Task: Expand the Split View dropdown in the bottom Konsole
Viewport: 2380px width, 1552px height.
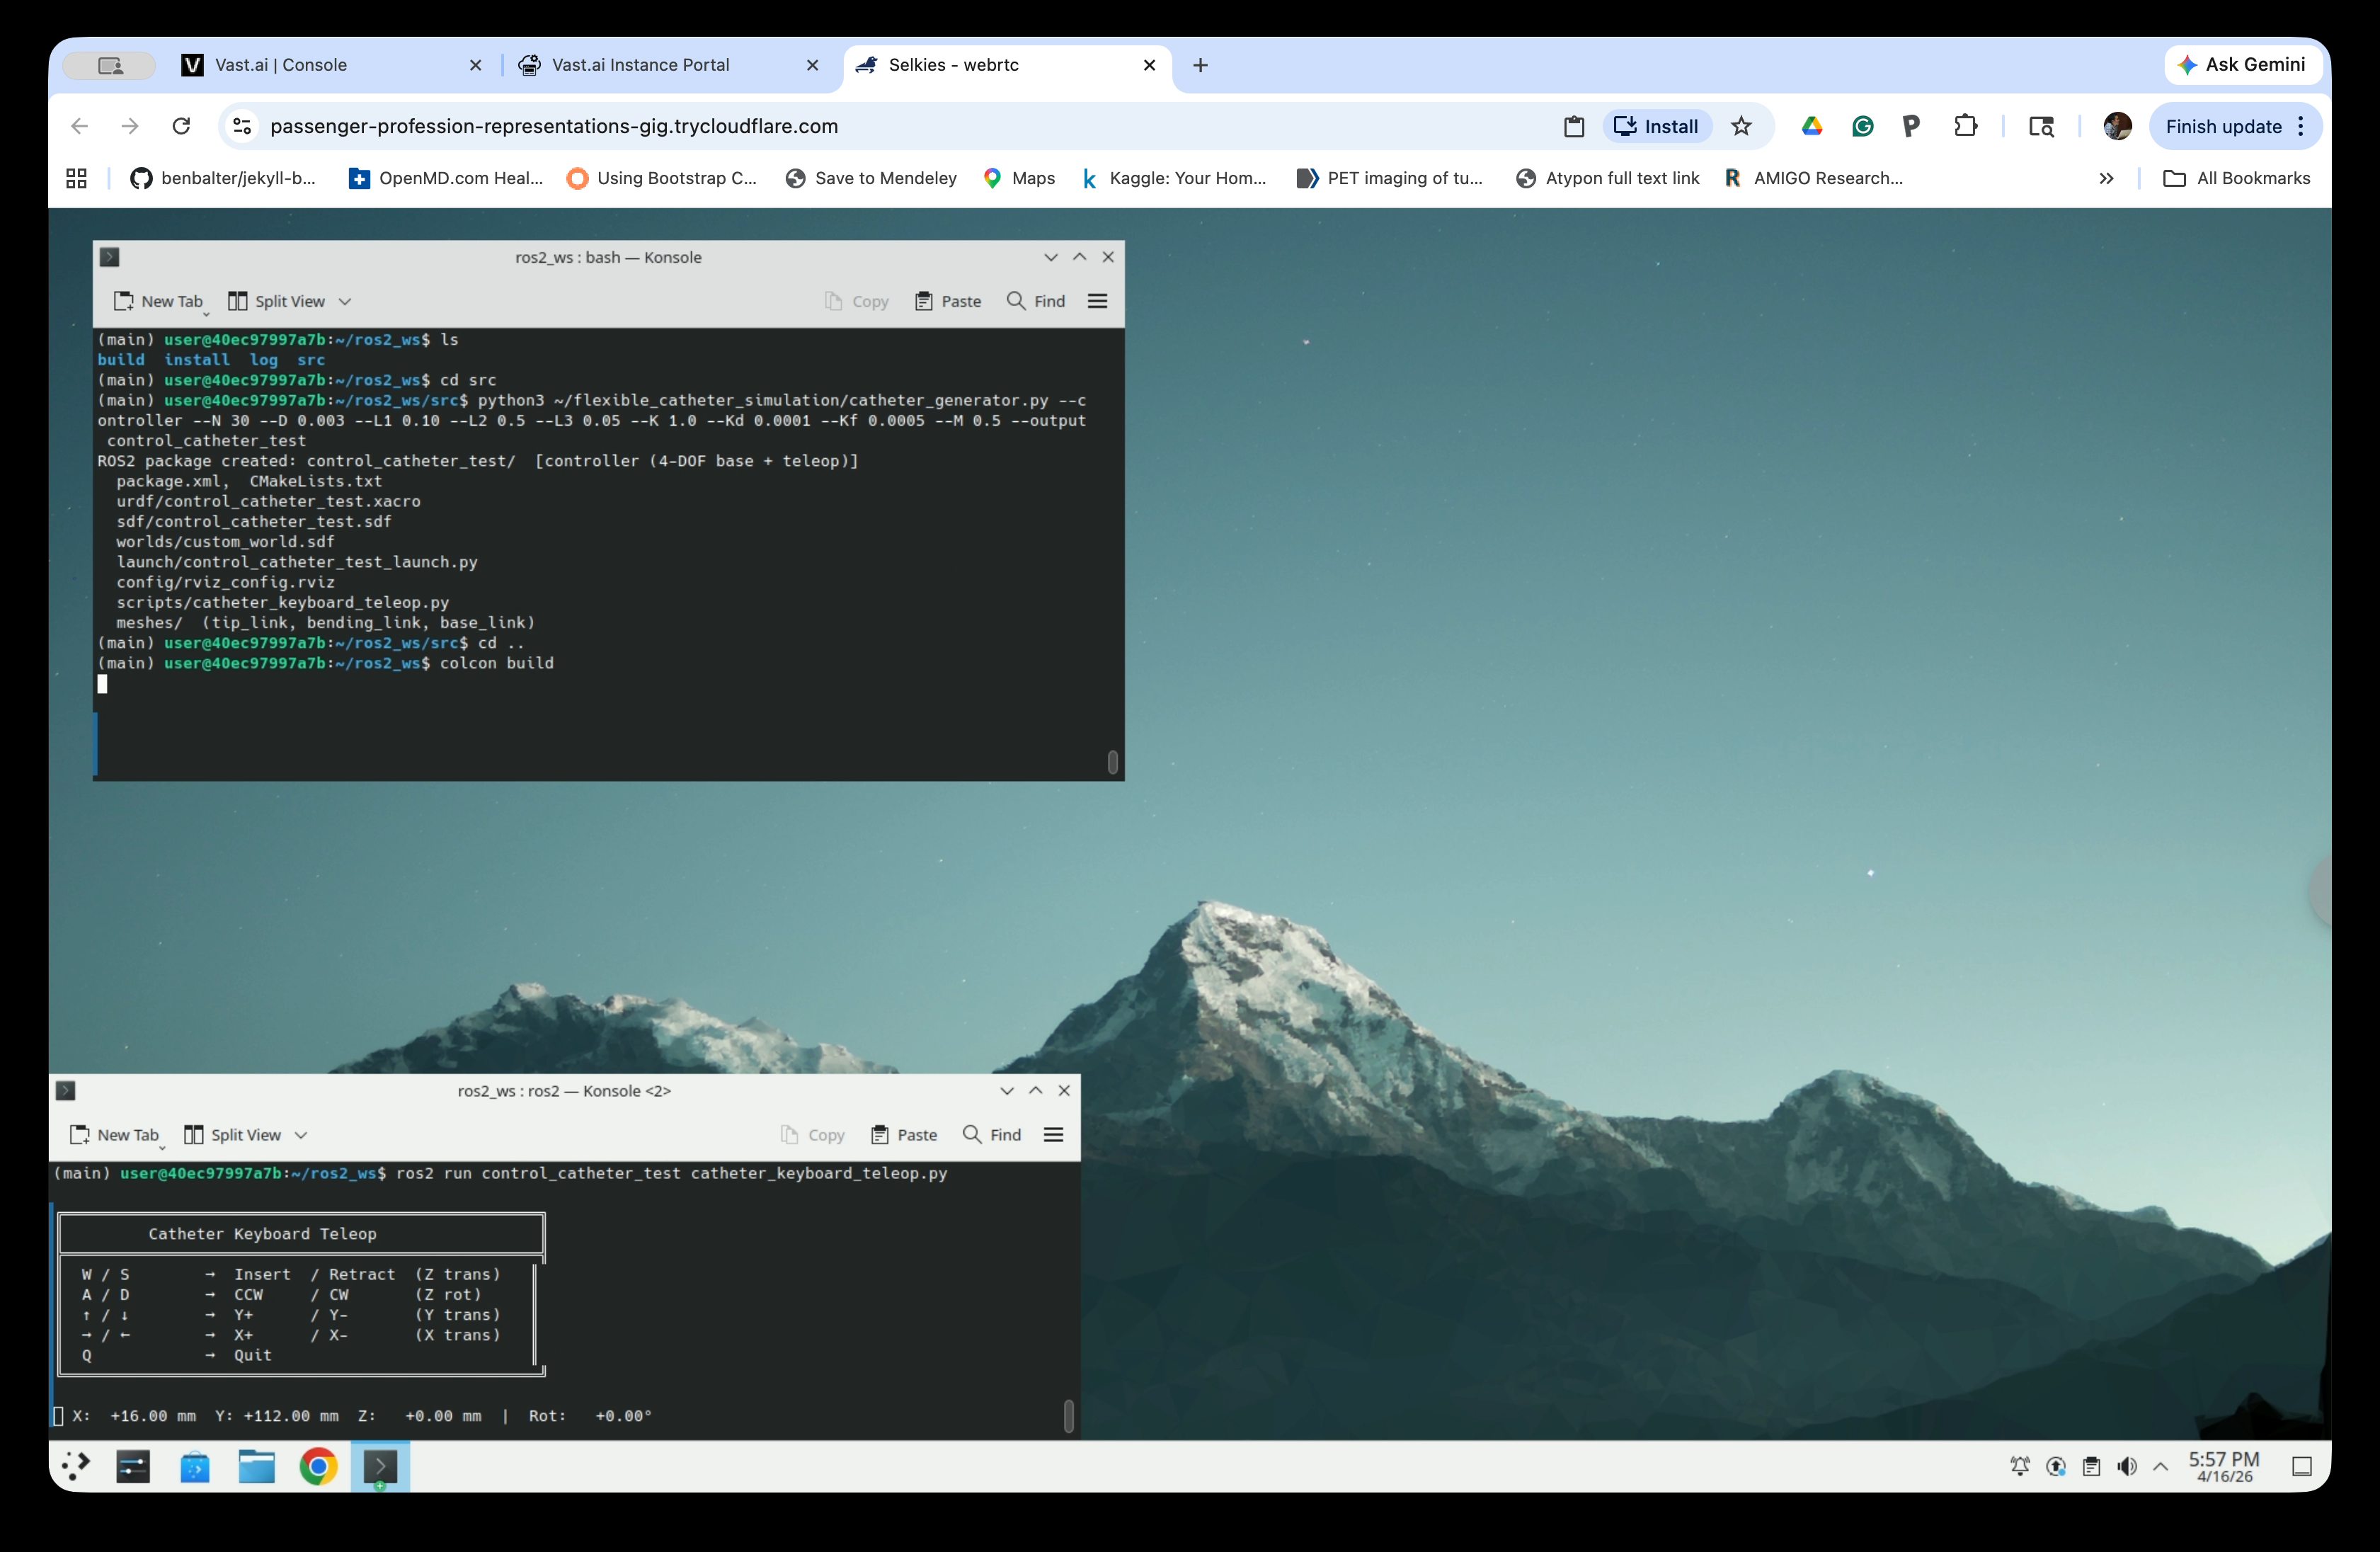Action: 301,1134
